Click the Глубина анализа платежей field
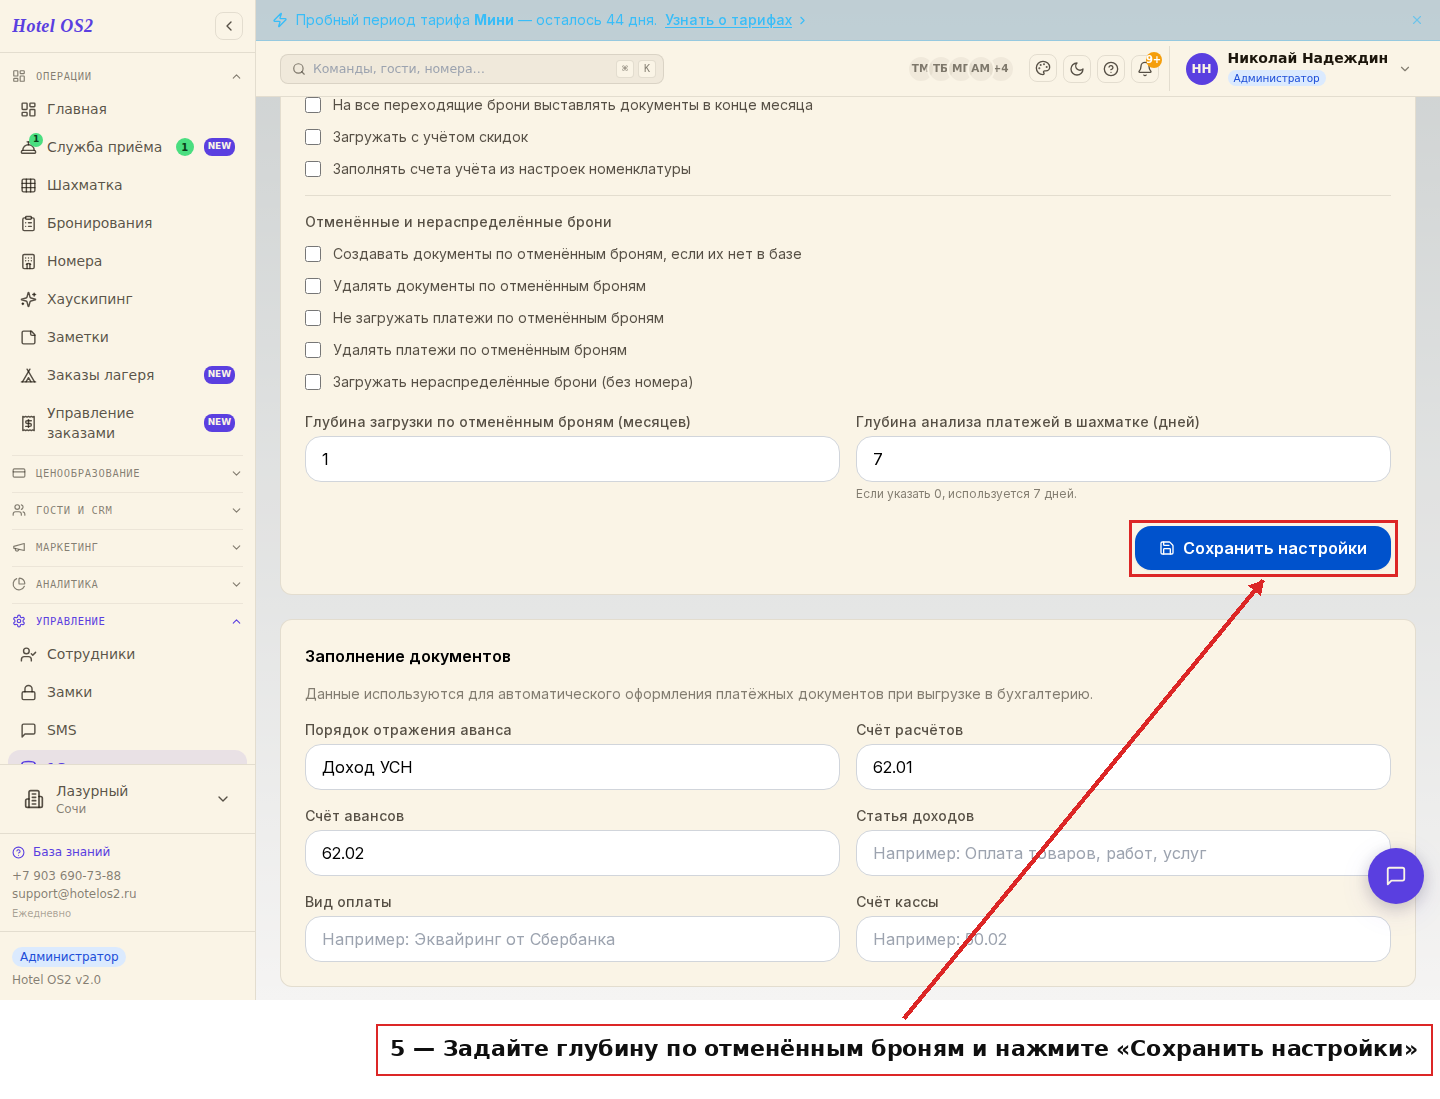 (x=1123, y=459)
